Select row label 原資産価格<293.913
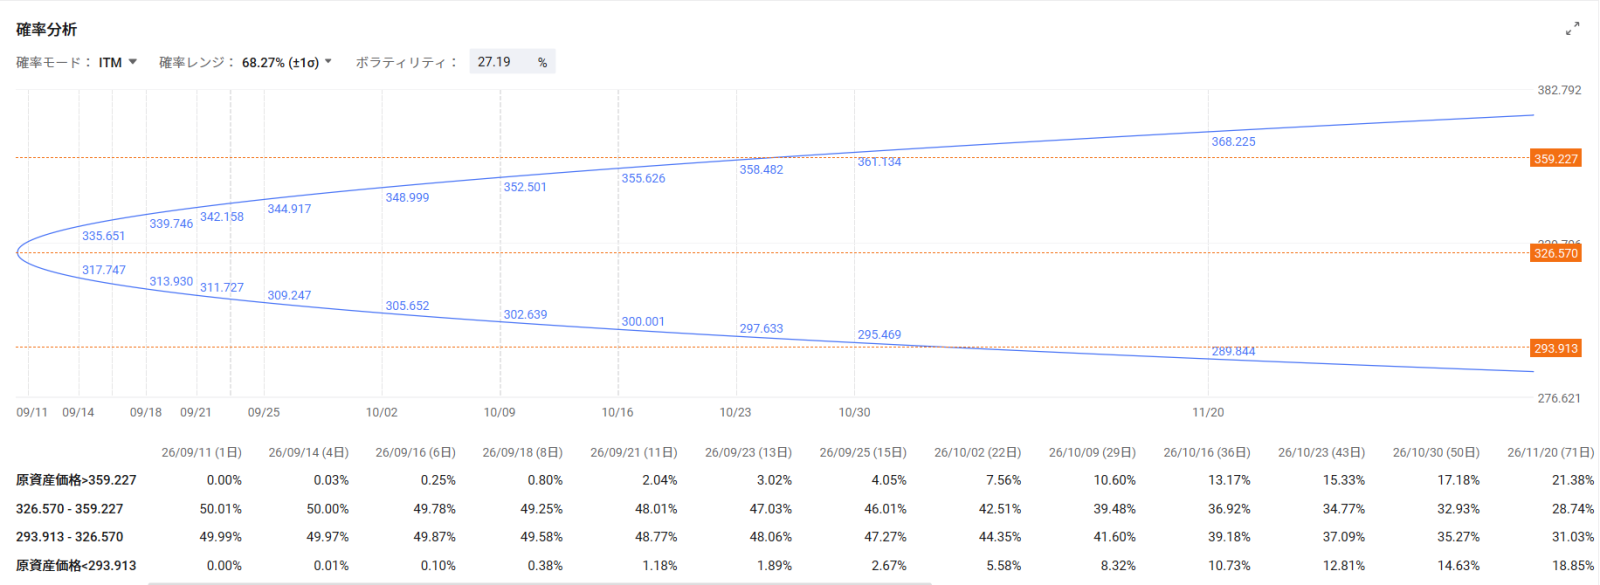Image resolution: width=1600 pixels, height=585 pixels. coord(76,566)
